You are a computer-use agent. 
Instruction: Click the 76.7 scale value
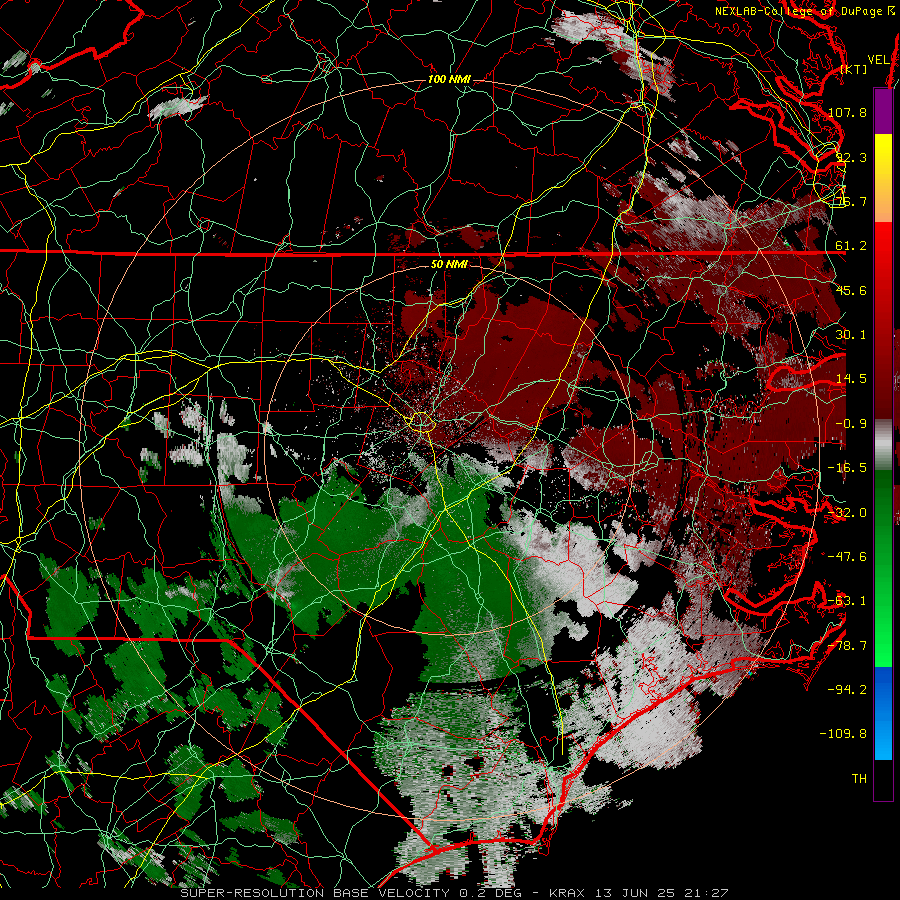tap(851, 201)
